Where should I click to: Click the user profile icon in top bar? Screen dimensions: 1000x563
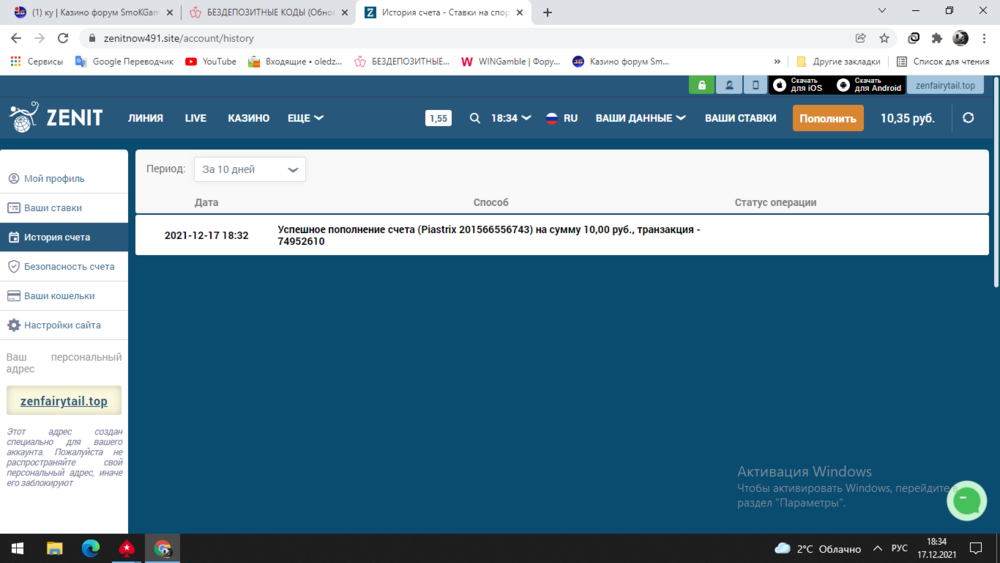click(729, 85)
